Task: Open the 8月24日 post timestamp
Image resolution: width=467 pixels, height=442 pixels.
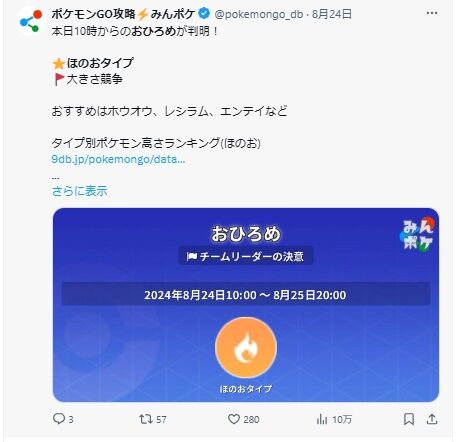Action: point(332,14)
